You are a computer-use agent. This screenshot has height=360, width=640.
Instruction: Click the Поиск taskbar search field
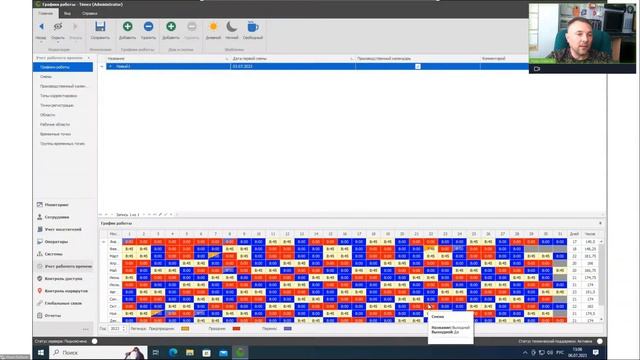[x=98, y=353]
